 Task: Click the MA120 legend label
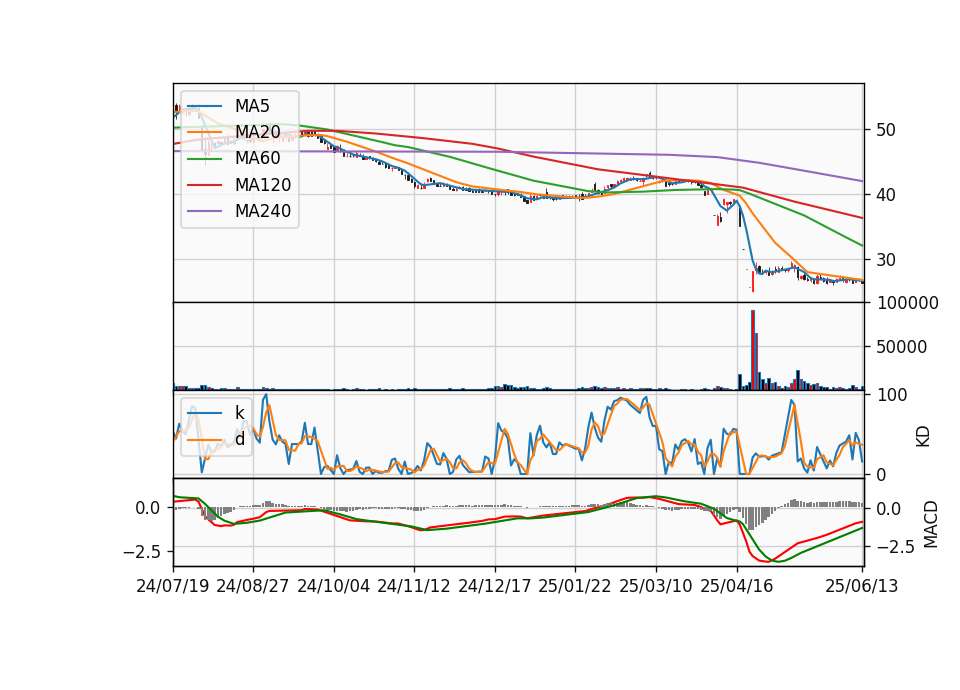(x=263, y=185)
